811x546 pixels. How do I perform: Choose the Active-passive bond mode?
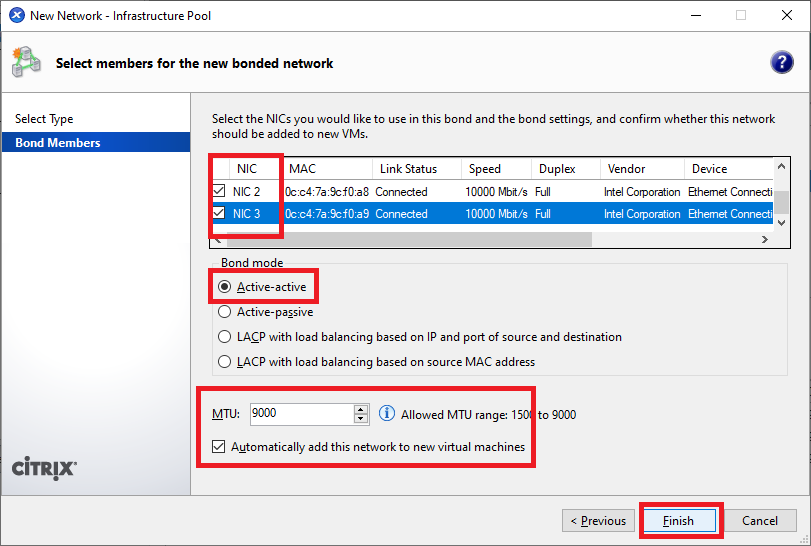(225, 312)
